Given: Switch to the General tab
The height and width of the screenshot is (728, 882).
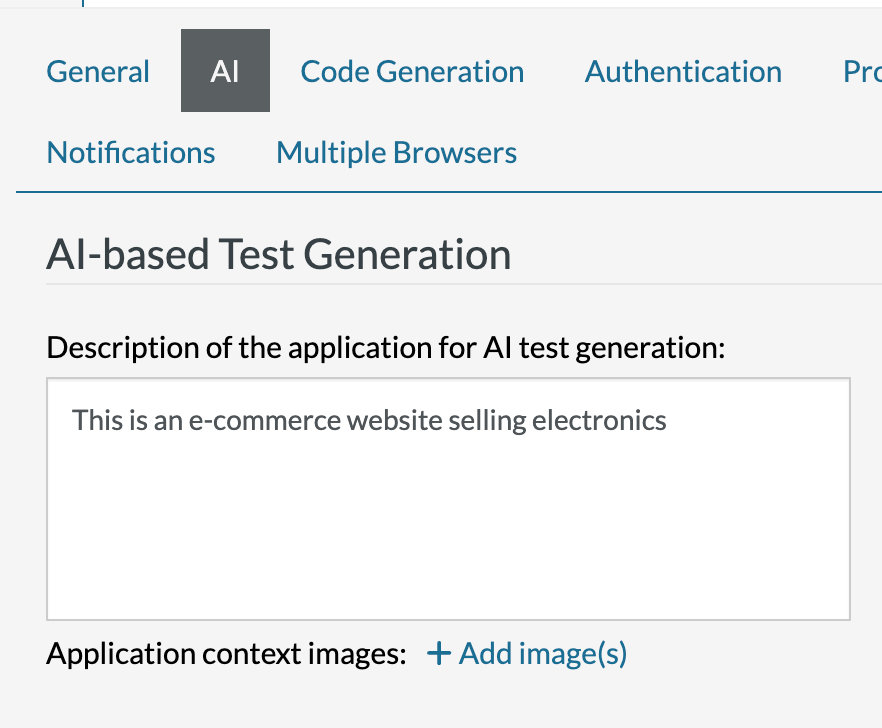Looking at the screenshot, I should point(98,72).
